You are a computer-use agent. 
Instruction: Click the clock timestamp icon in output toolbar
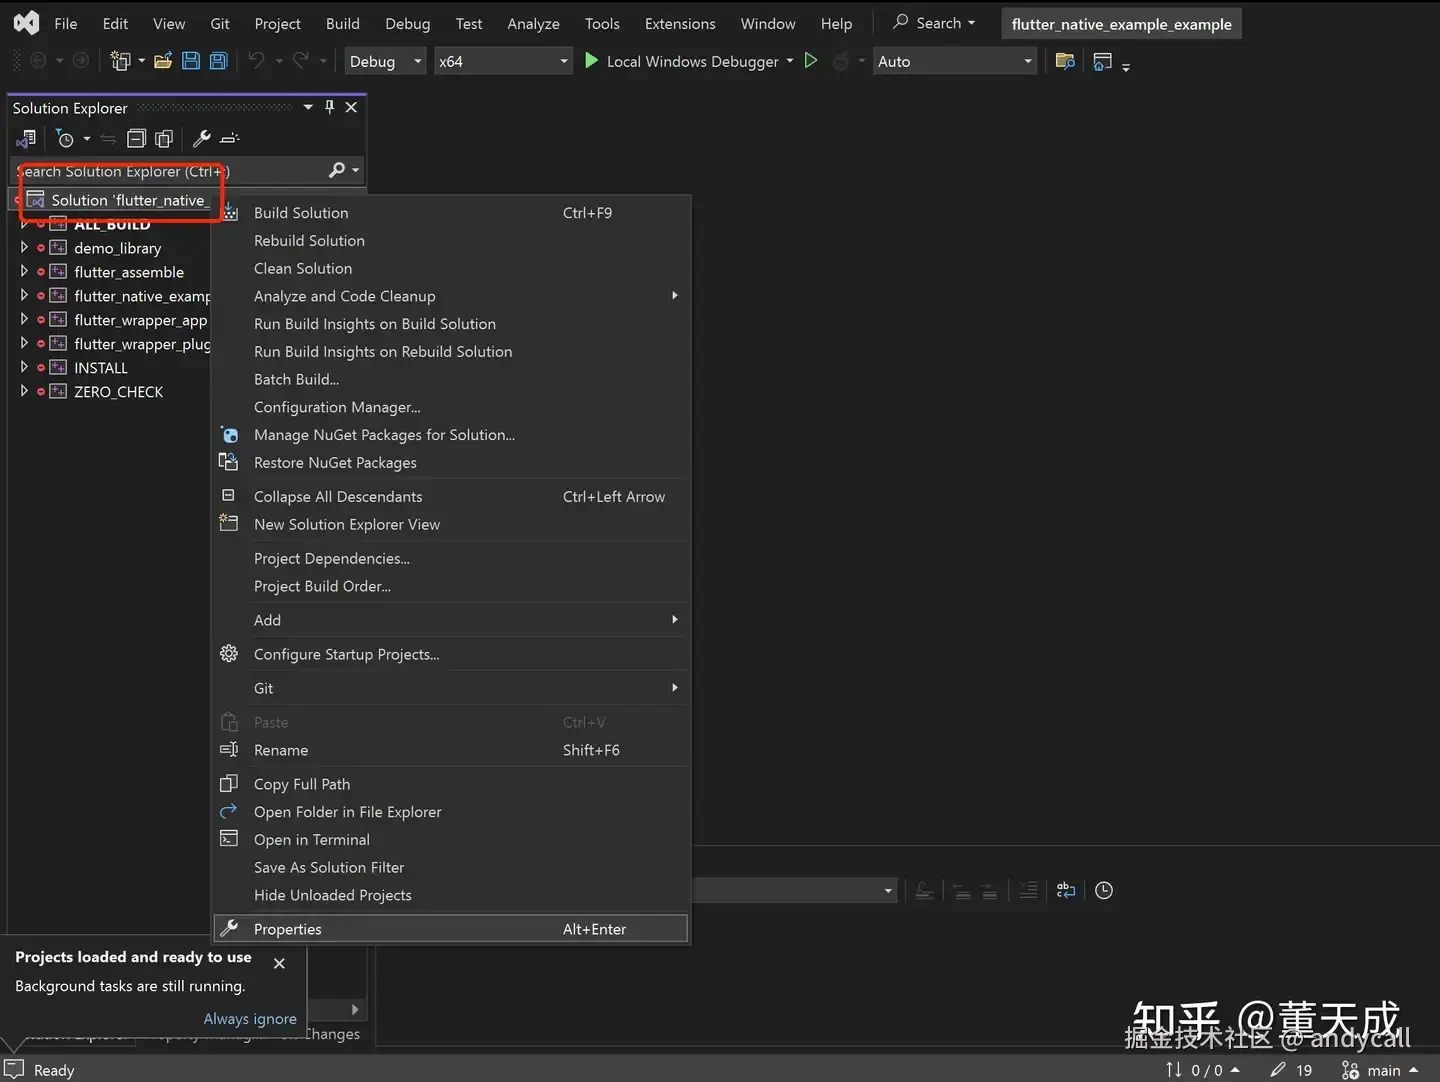point(1104,890)
